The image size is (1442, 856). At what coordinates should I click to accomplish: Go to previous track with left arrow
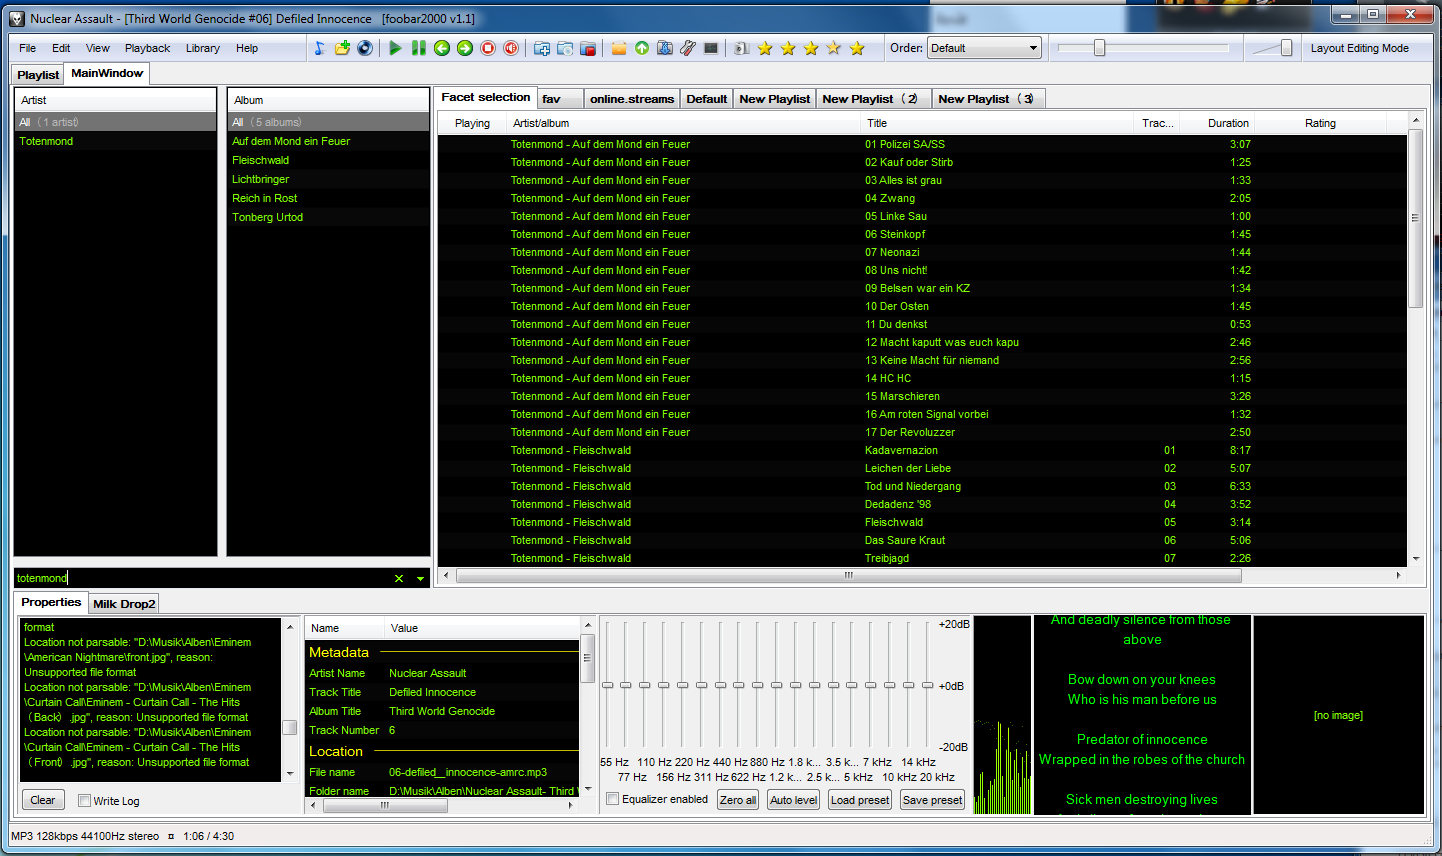point(442,48)
